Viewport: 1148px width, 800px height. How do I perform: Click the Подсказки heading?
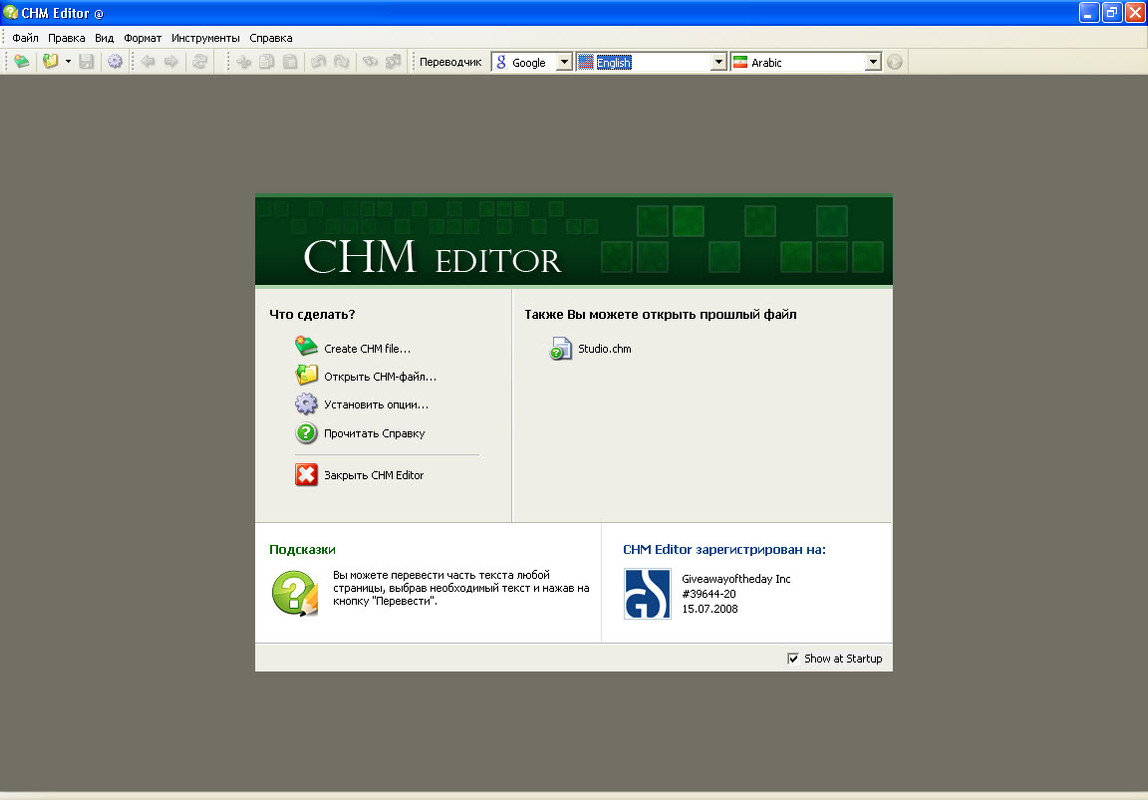(302, 550)
